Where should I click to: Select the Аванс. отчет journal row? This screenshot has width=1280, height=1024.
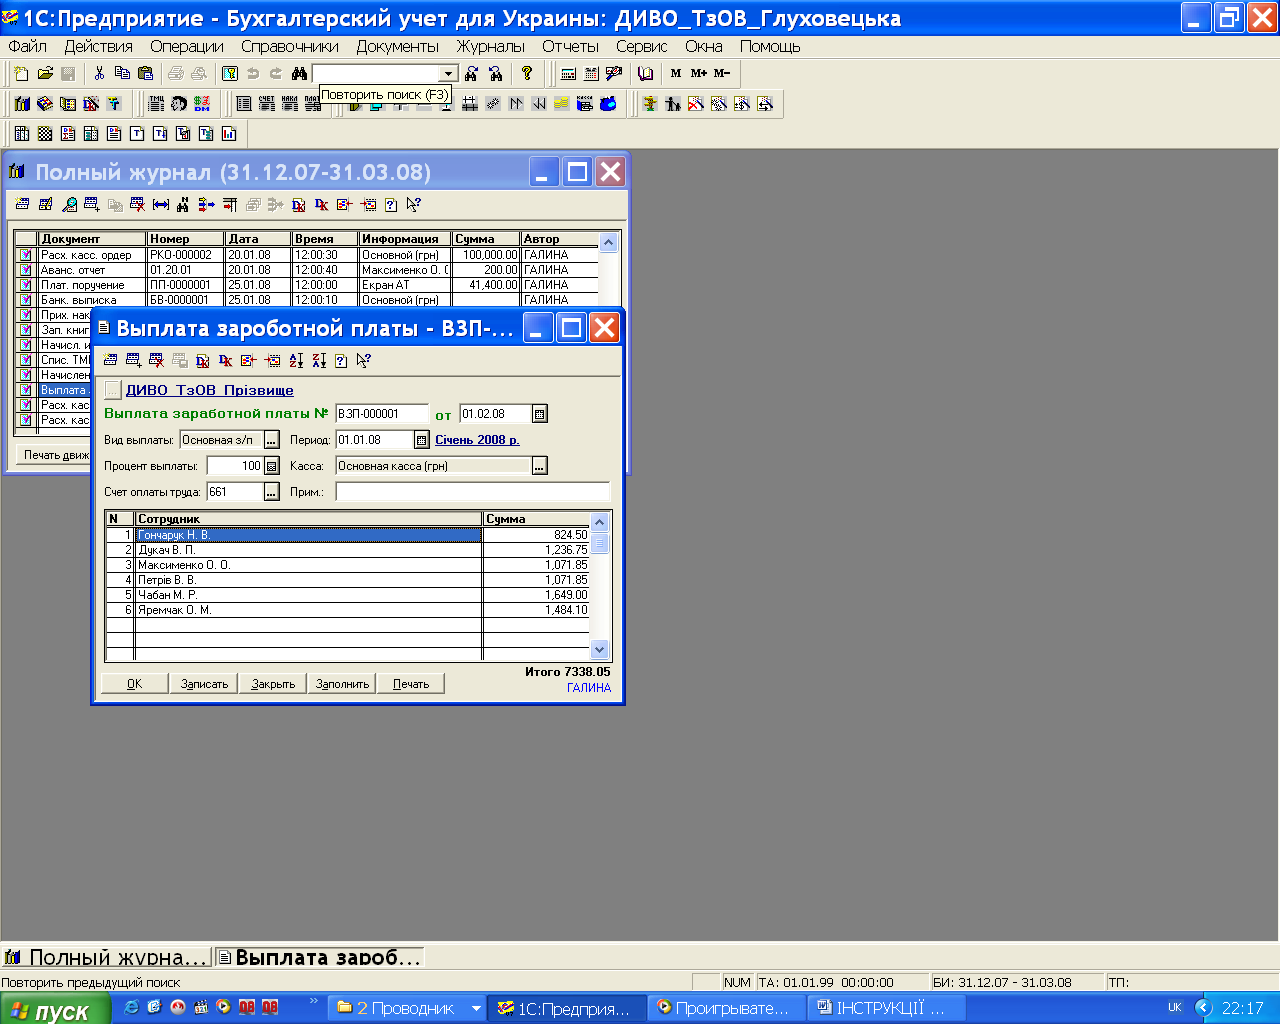point(307,270)
